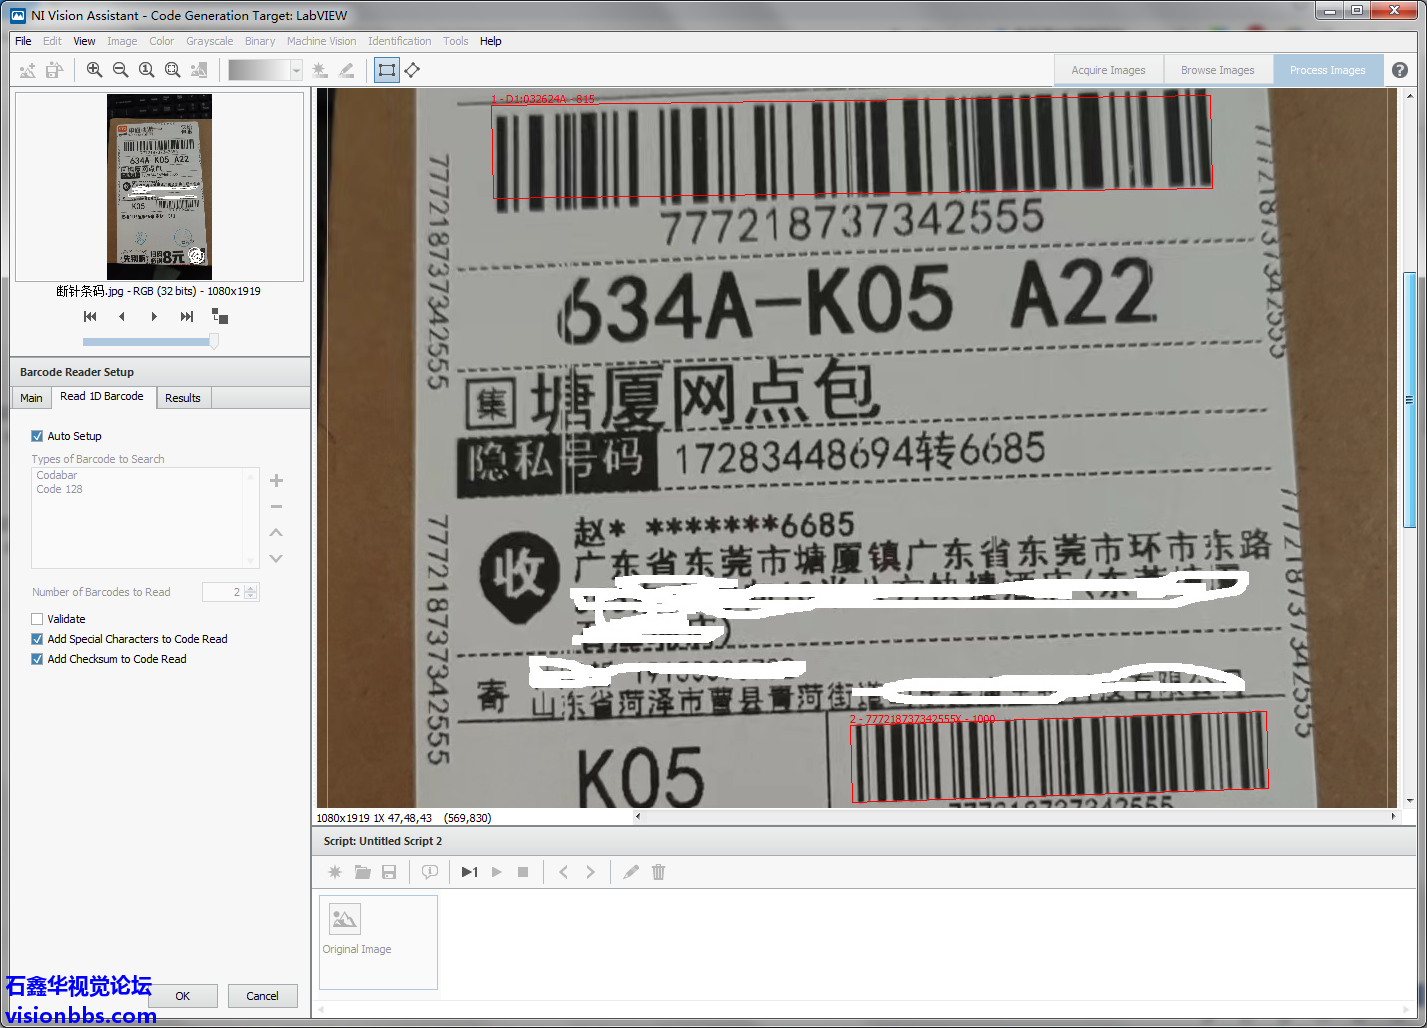
Task: Run script once button
Action: coord(469,872)
